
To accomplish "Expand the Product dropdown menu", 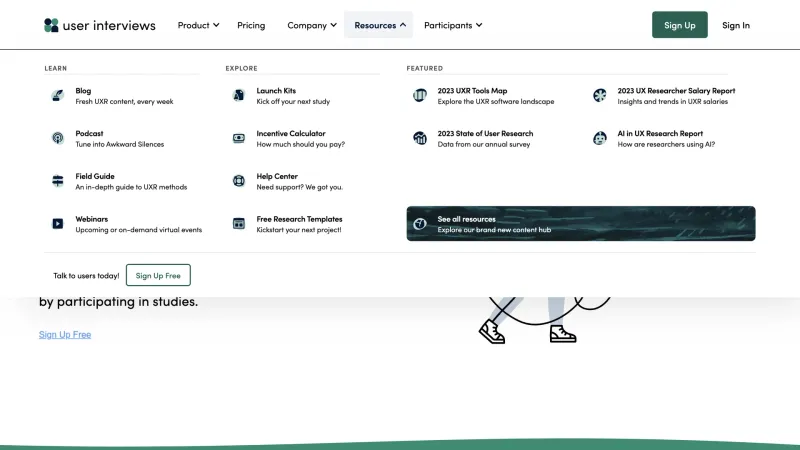I will [198, 25].
